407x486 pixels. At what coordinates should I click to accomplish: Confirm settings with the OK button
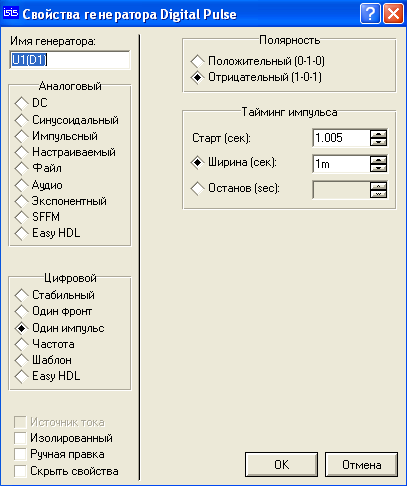[281, 464]
